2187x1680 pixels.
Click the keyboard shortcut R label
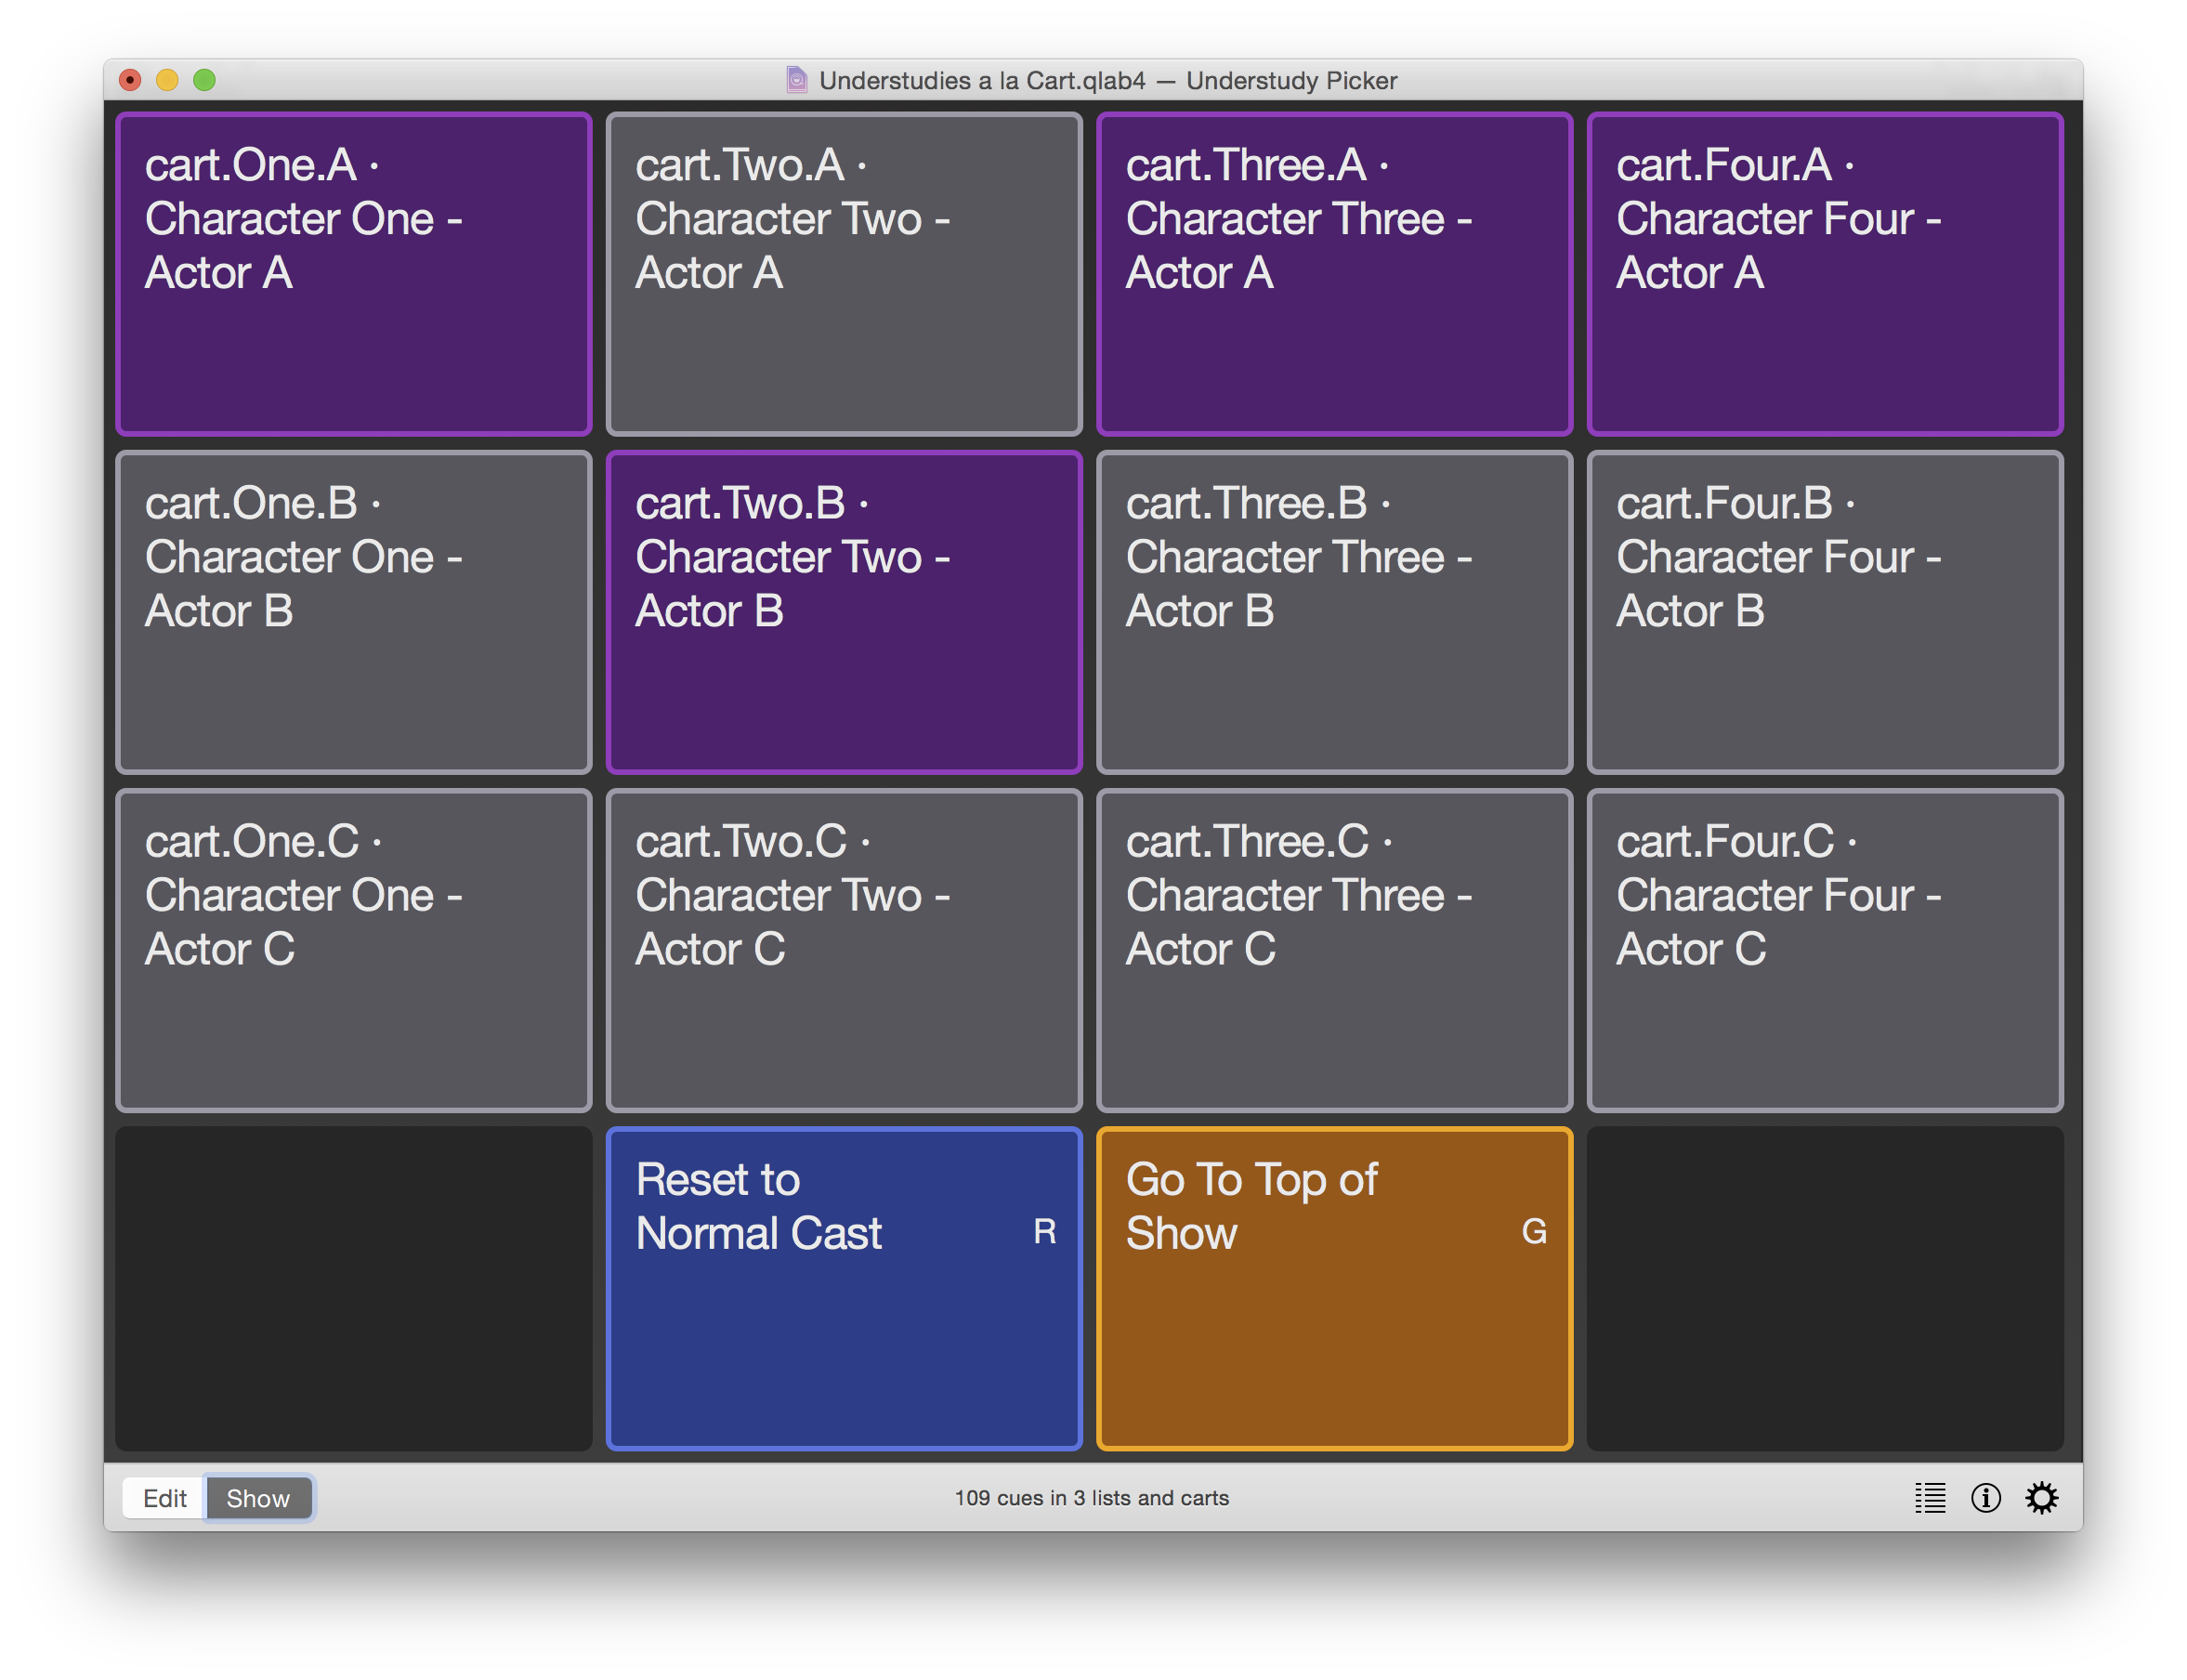click(x=1046, y=1228)
